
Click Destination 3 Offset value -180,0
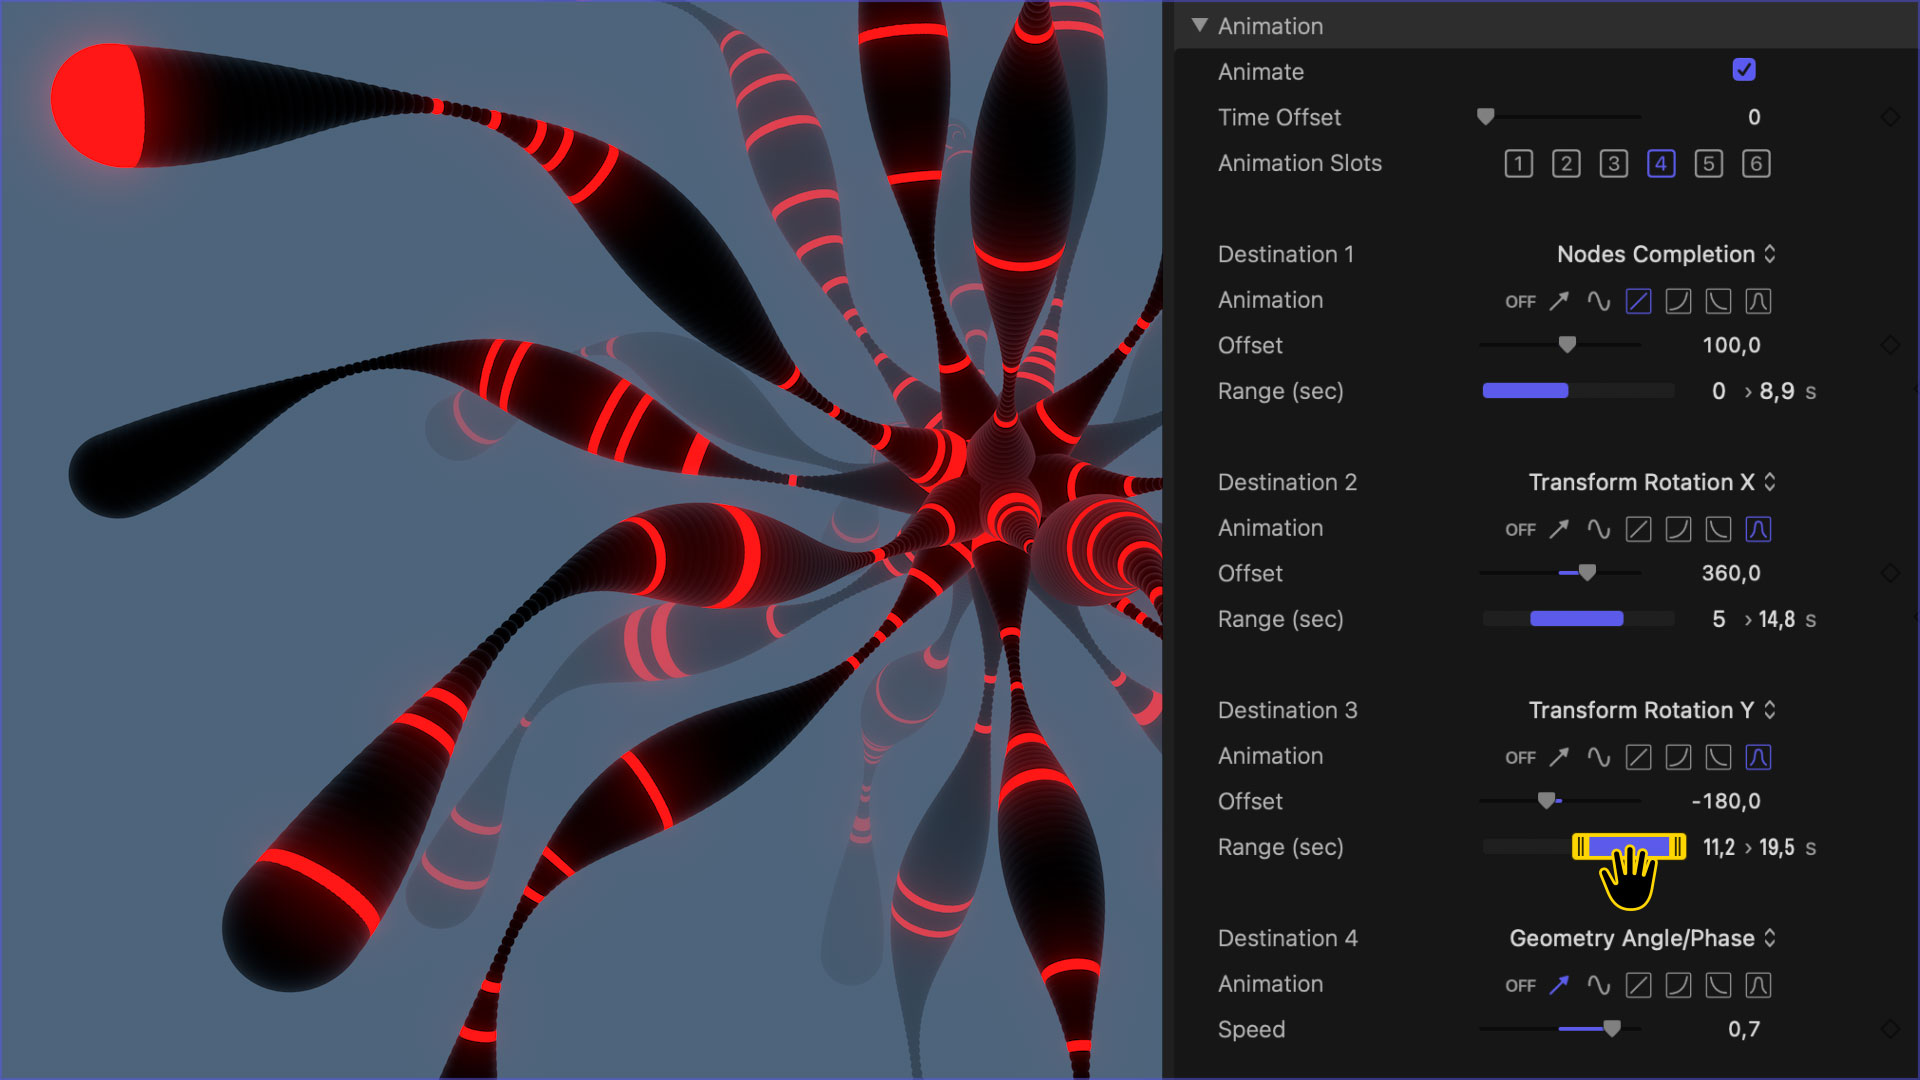pos(1726,801)
